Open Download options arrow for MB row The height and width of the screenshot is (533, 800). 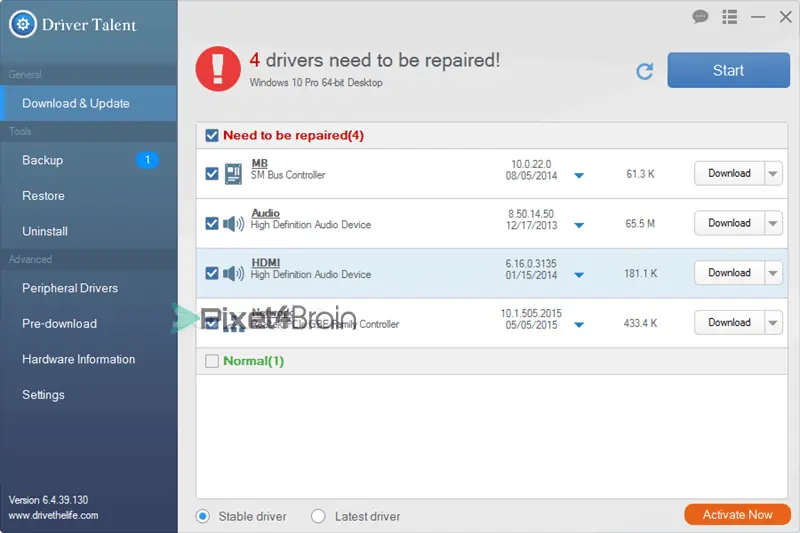tap(773, 173)
